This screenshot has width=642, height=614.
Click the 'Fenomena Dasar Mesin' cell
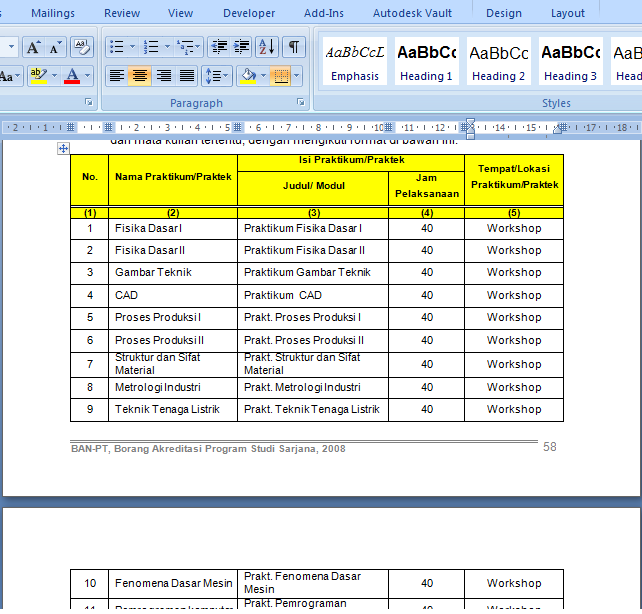pos(173,583)
